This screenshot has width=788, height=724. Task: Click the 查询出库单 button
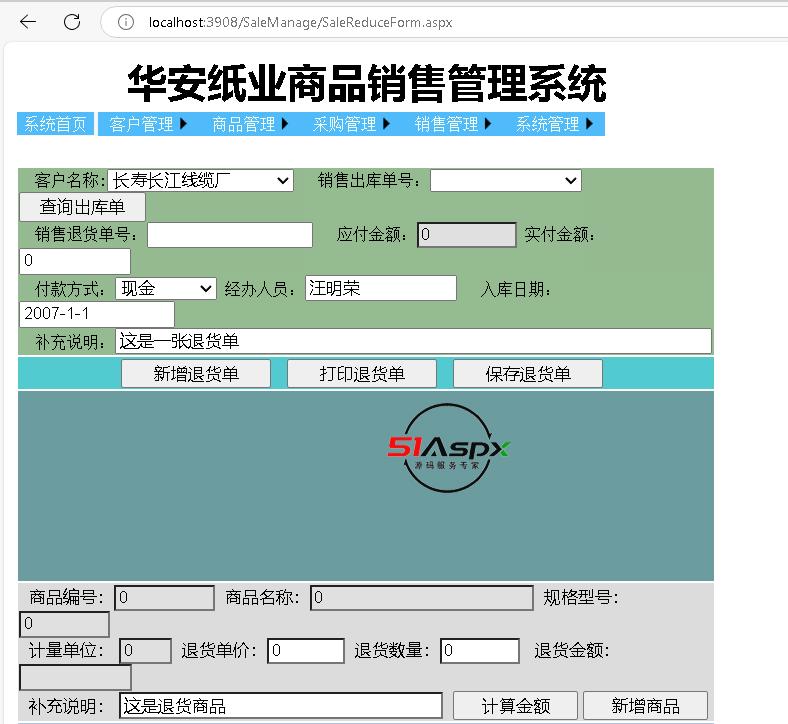82,207
